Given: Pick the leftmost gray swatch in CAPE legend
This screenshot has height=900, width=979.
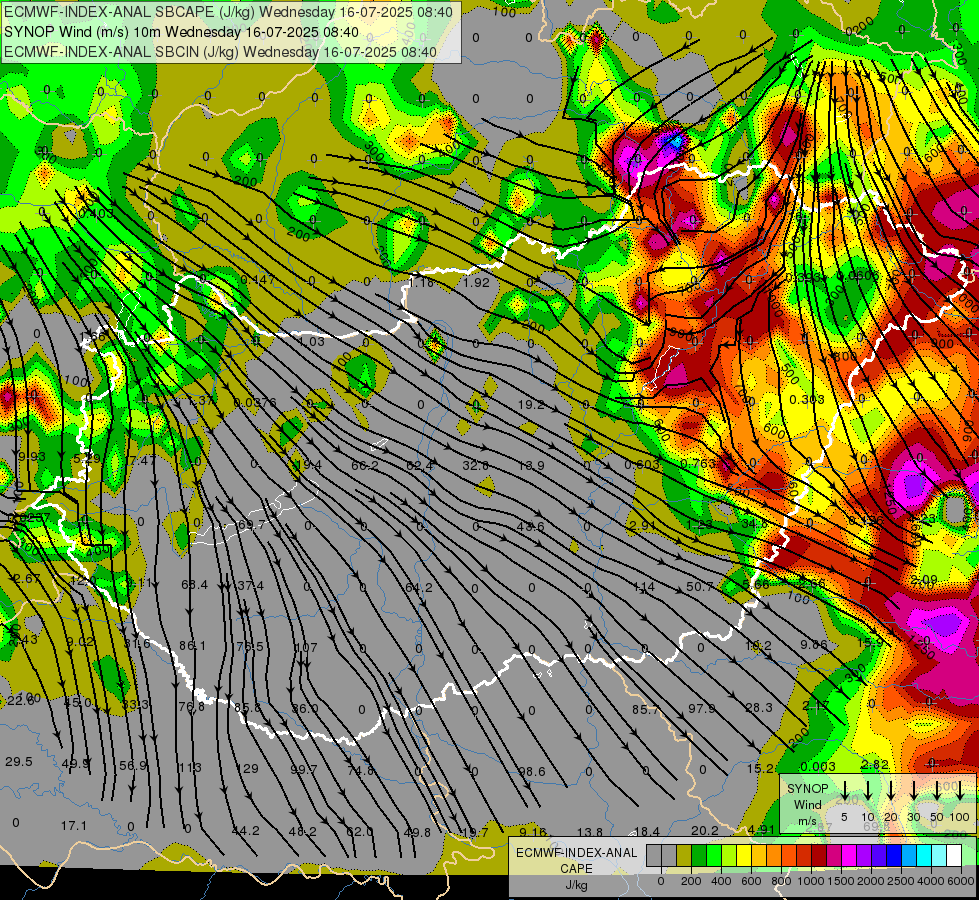Looking at the screenshot, I should coord(654,855).
